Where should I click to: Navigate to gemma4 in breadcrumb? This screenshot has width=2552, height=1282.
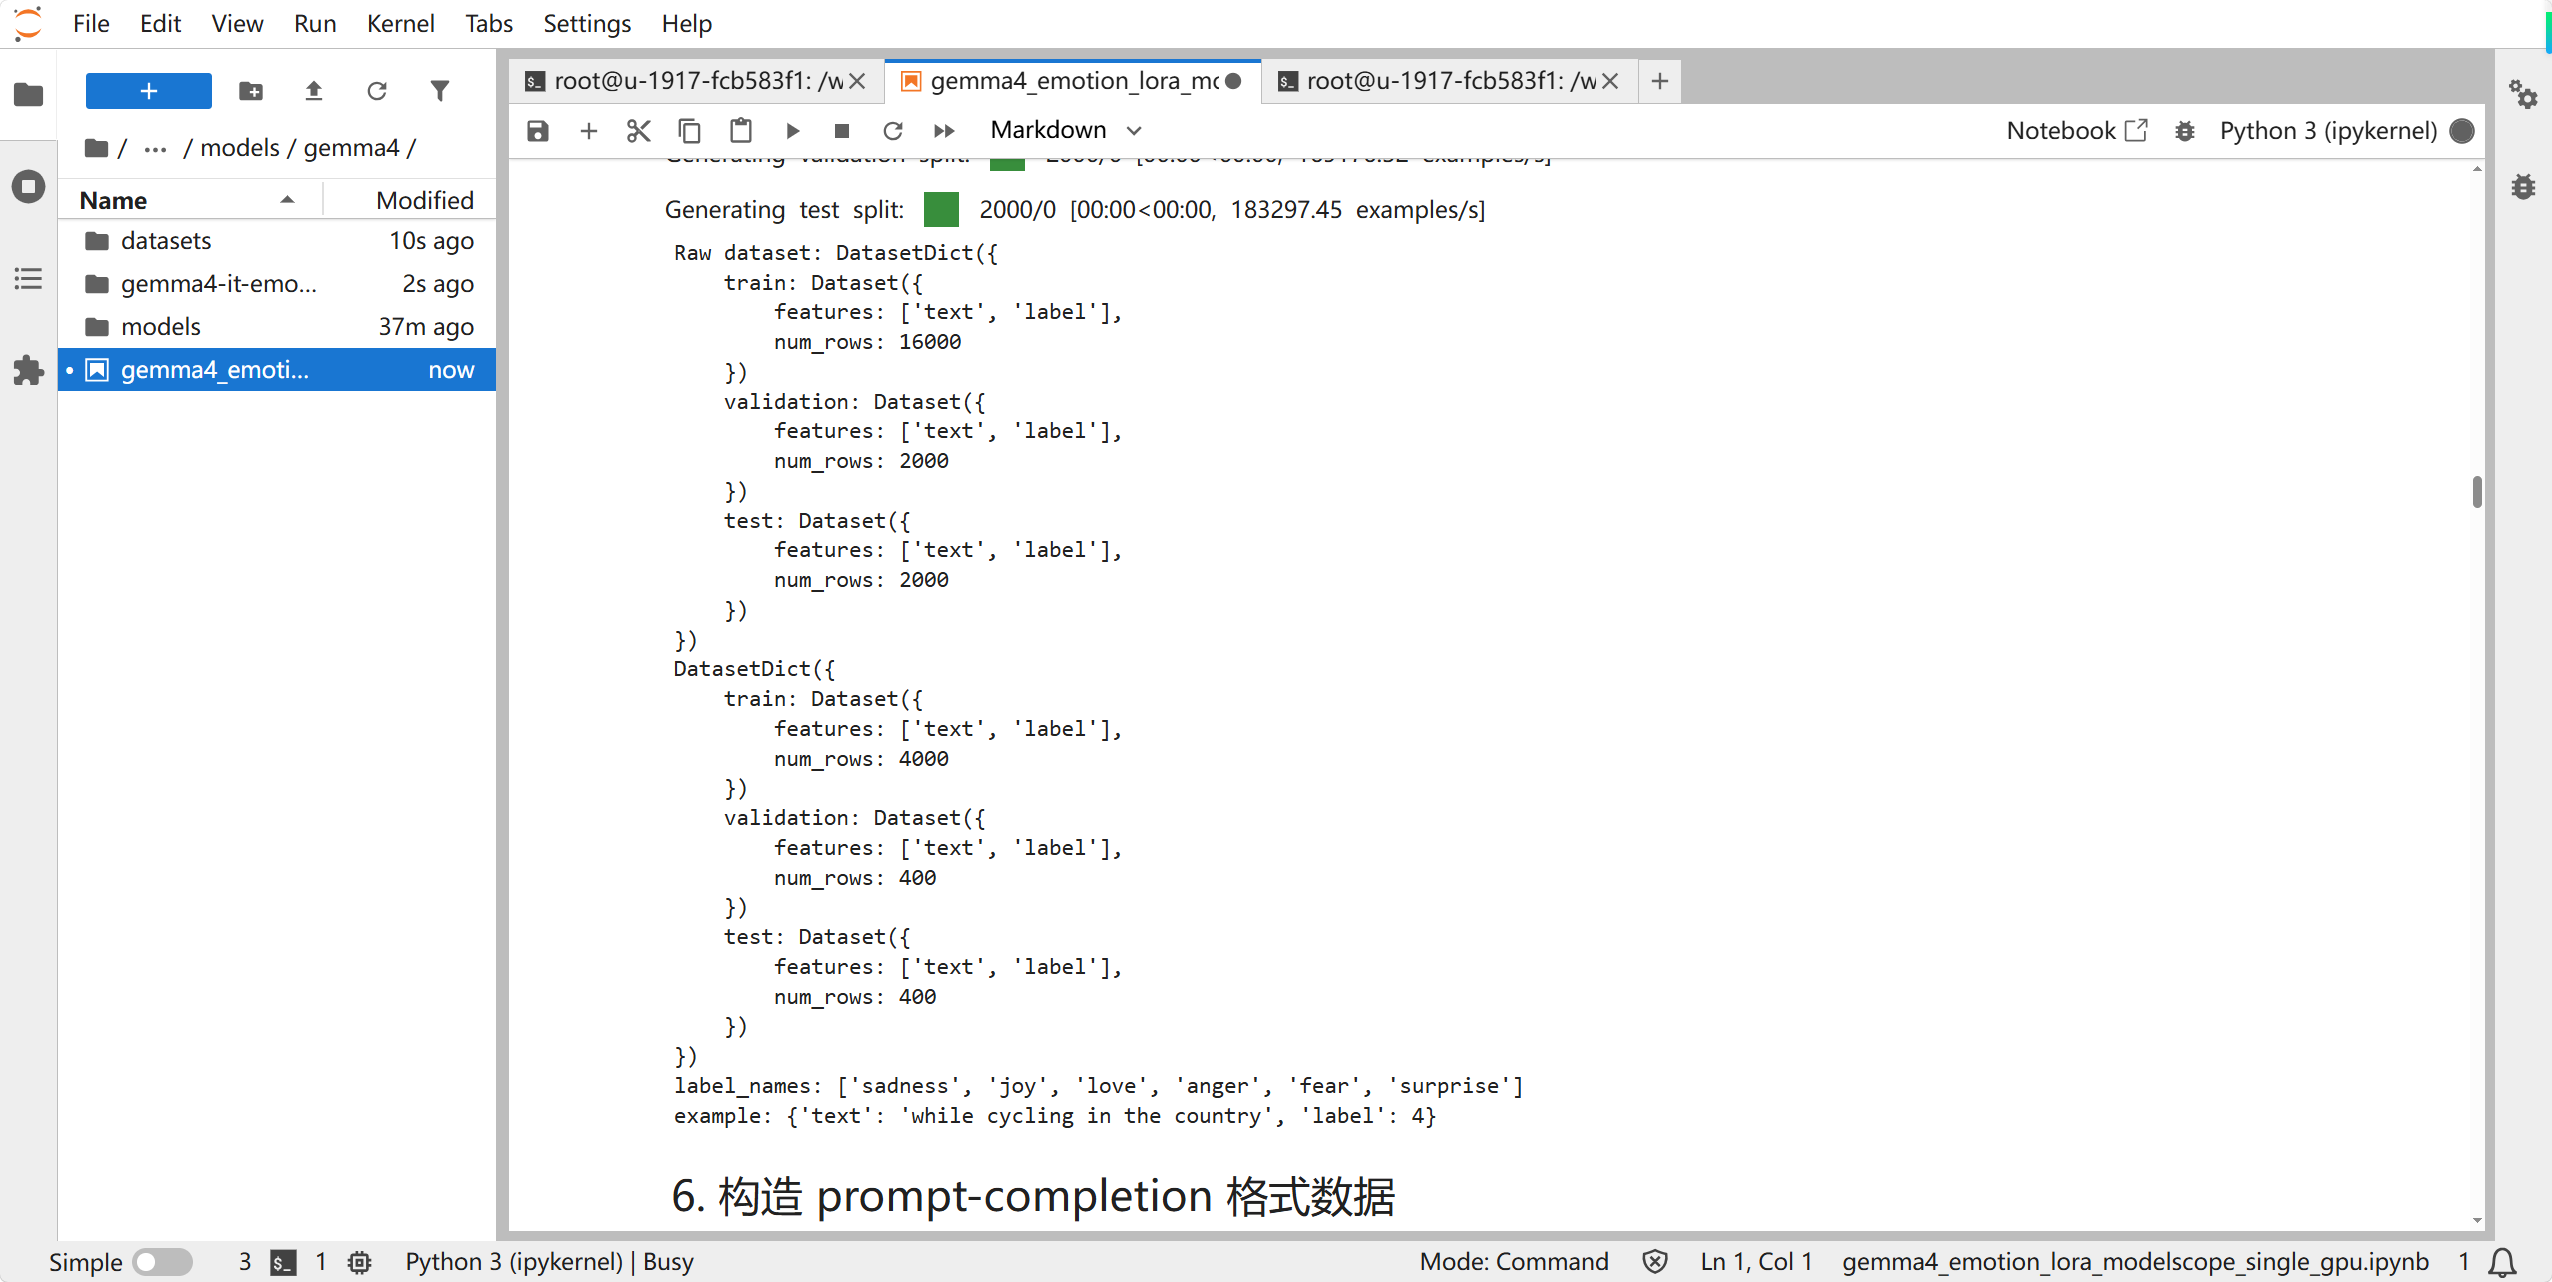click(x=351, y=148)
